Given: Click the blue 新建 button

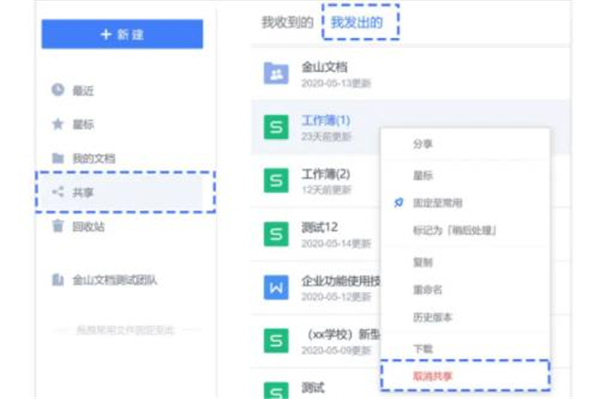Looking at the screenshot, I should click(x=122, y=34).
